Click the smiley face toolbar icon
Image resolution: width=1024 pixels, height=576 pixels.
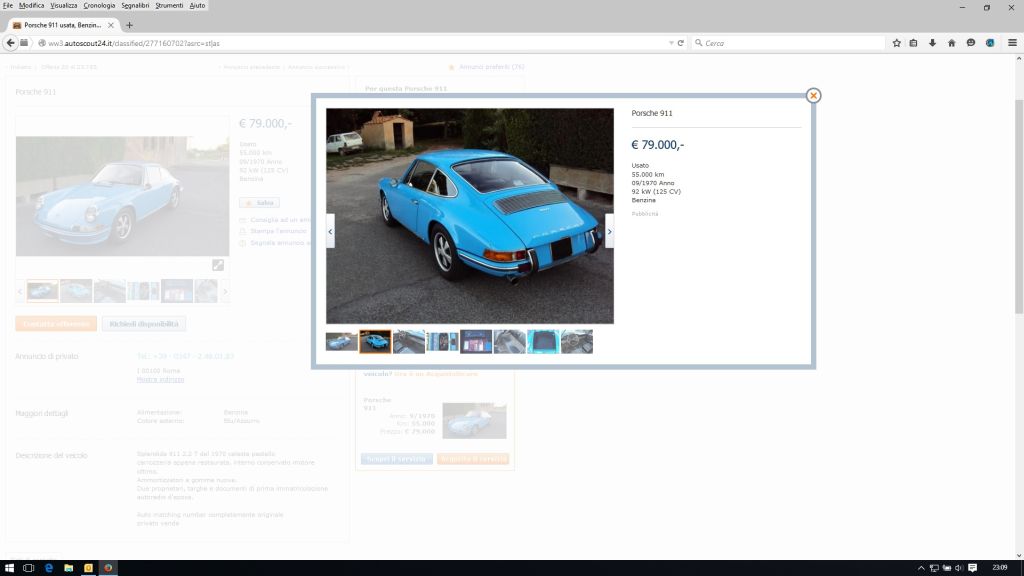click(x=971, y=43)
